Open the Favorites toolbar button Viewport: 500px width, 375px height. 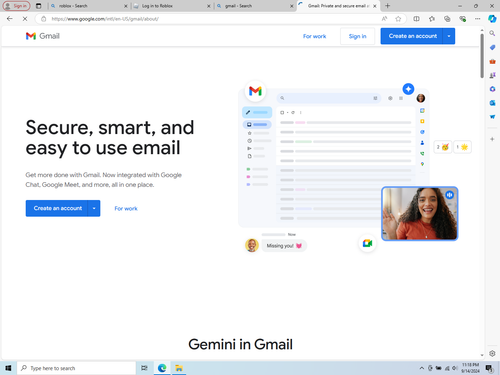(432, 19)
